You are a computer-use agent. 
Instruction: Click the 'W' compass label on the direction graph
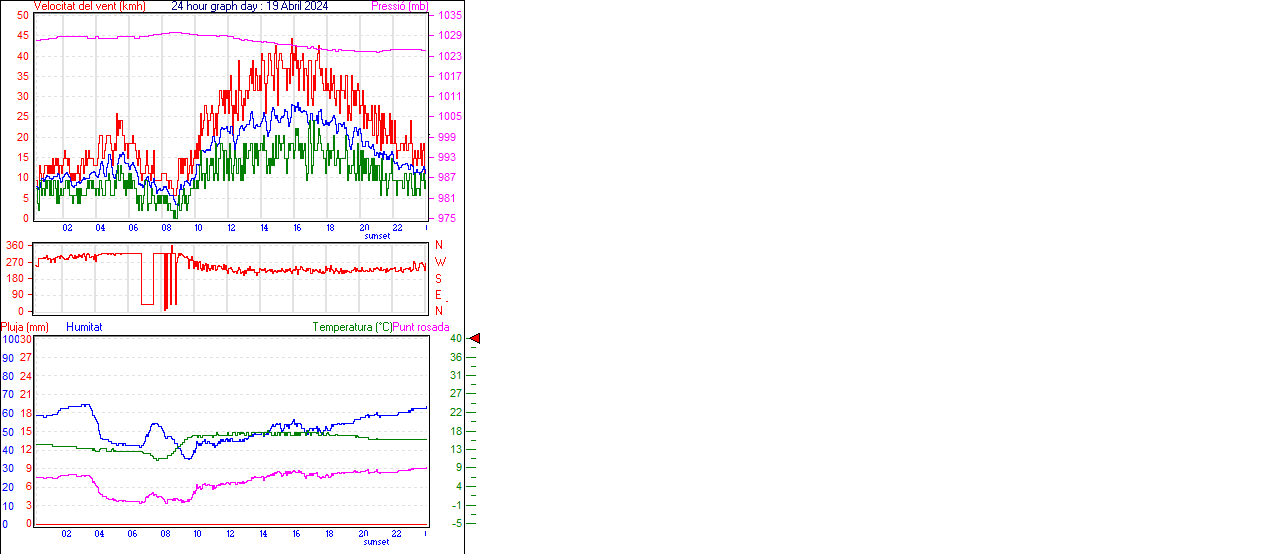(x=439, y=262)
